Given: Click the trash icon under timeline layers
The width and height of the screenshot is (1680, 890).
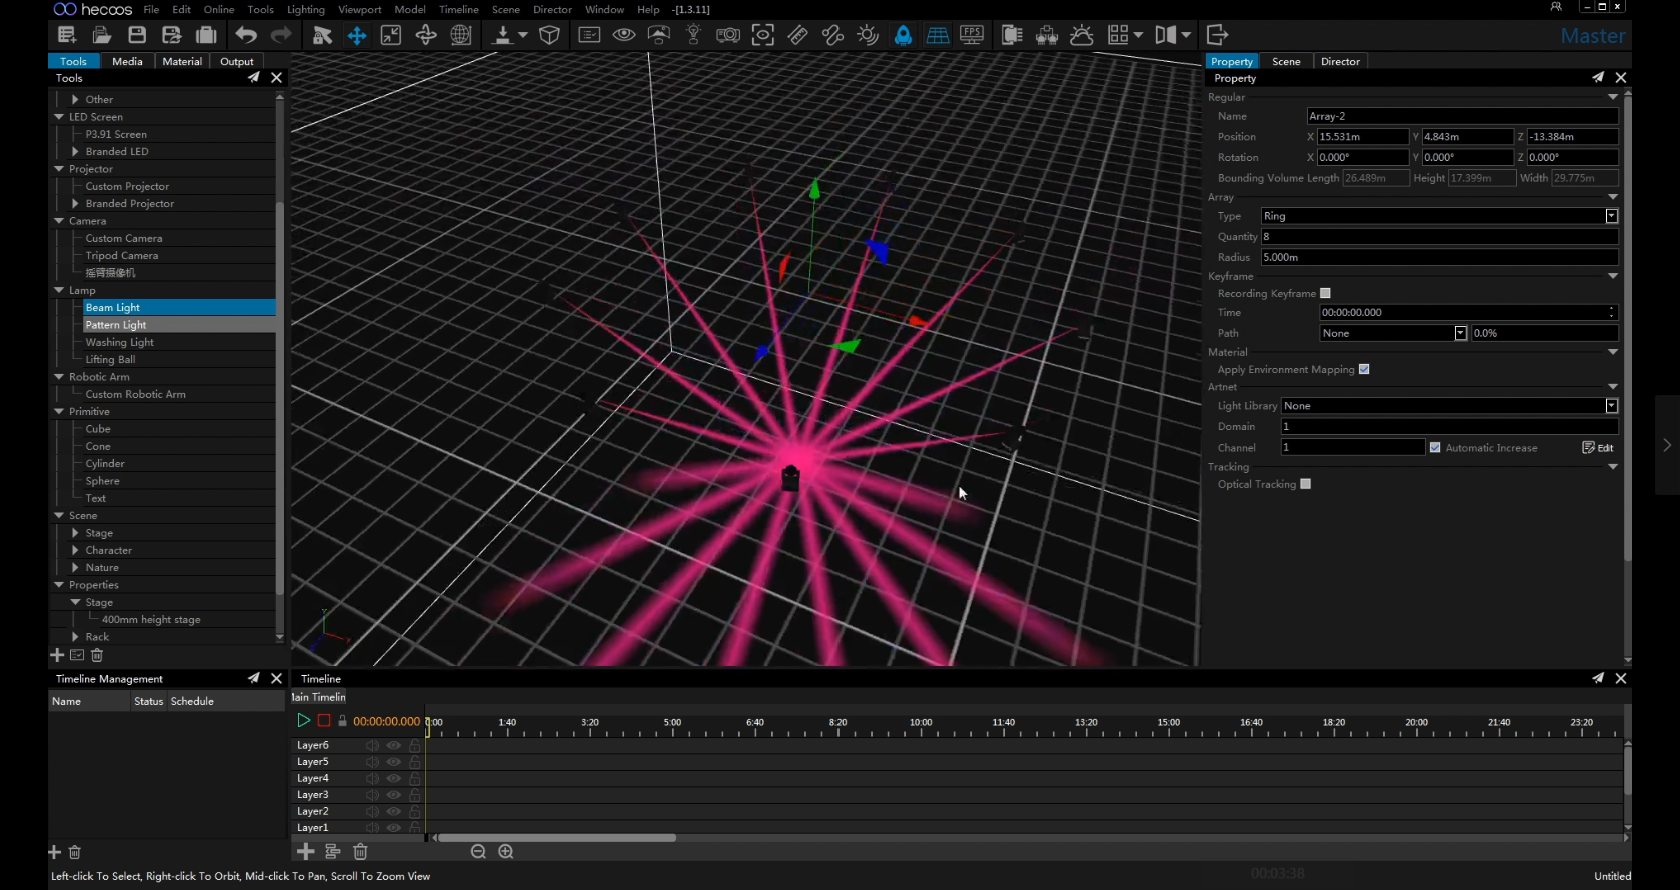Looking at the screenshot, I should pos(360,852).
